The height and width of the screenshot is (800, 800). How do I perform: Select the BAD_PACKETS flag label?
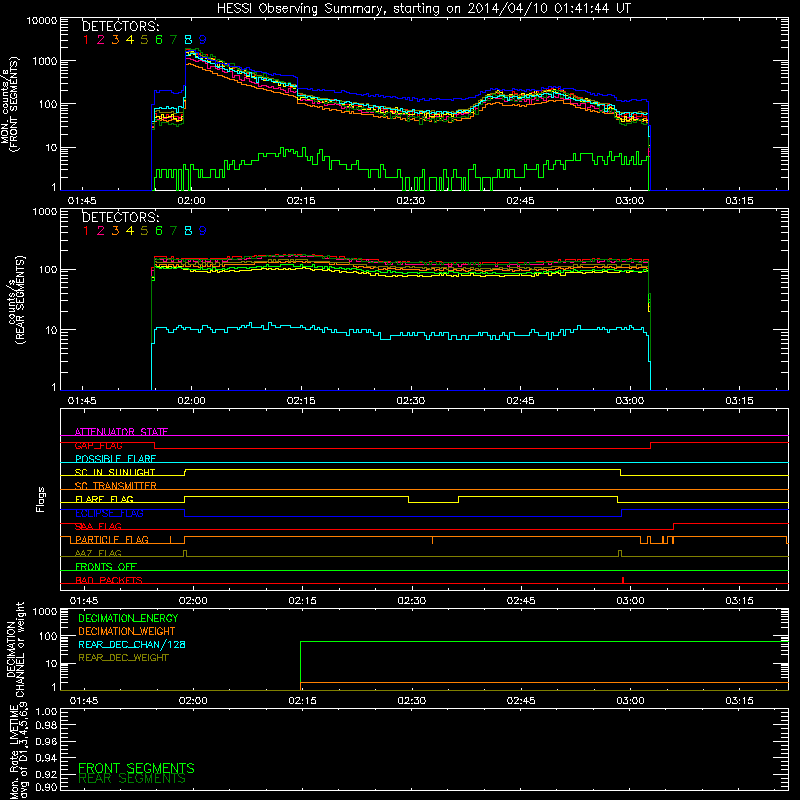[109, 580]
